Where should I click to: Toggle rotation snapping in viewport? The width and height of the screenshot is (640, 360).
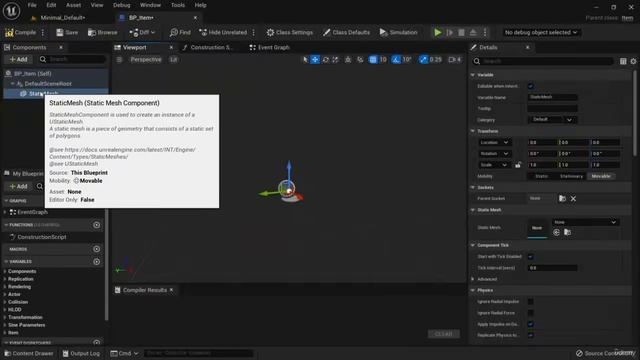(396, 60)
